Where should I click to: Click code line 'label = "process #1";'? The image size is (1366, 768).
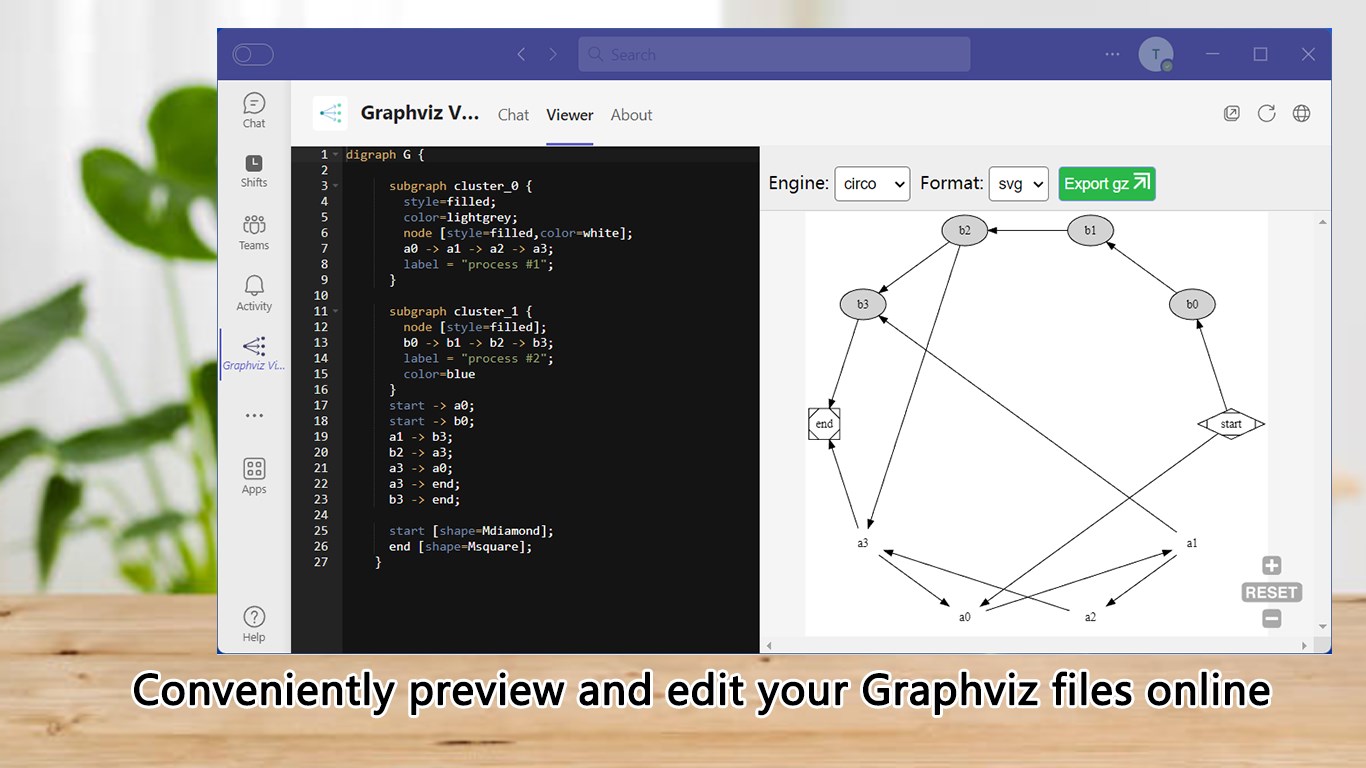tap(478, 264)
